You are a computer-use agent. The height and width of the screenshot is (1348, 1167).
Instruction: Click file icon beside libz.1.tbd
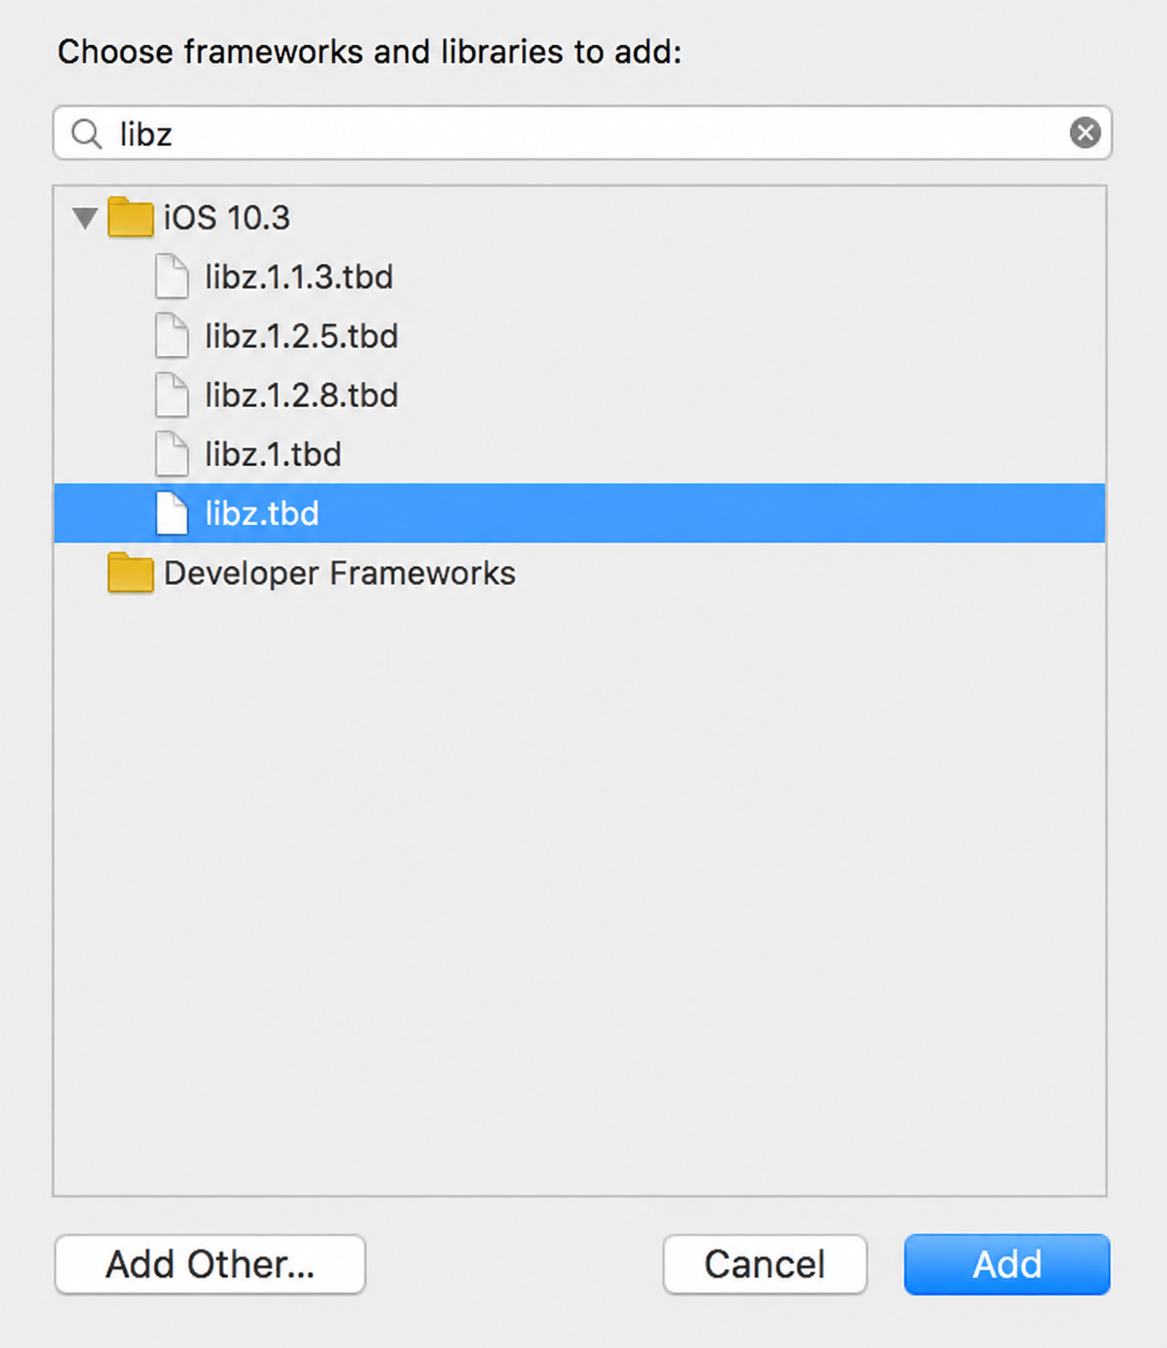[x=172, y=454]
